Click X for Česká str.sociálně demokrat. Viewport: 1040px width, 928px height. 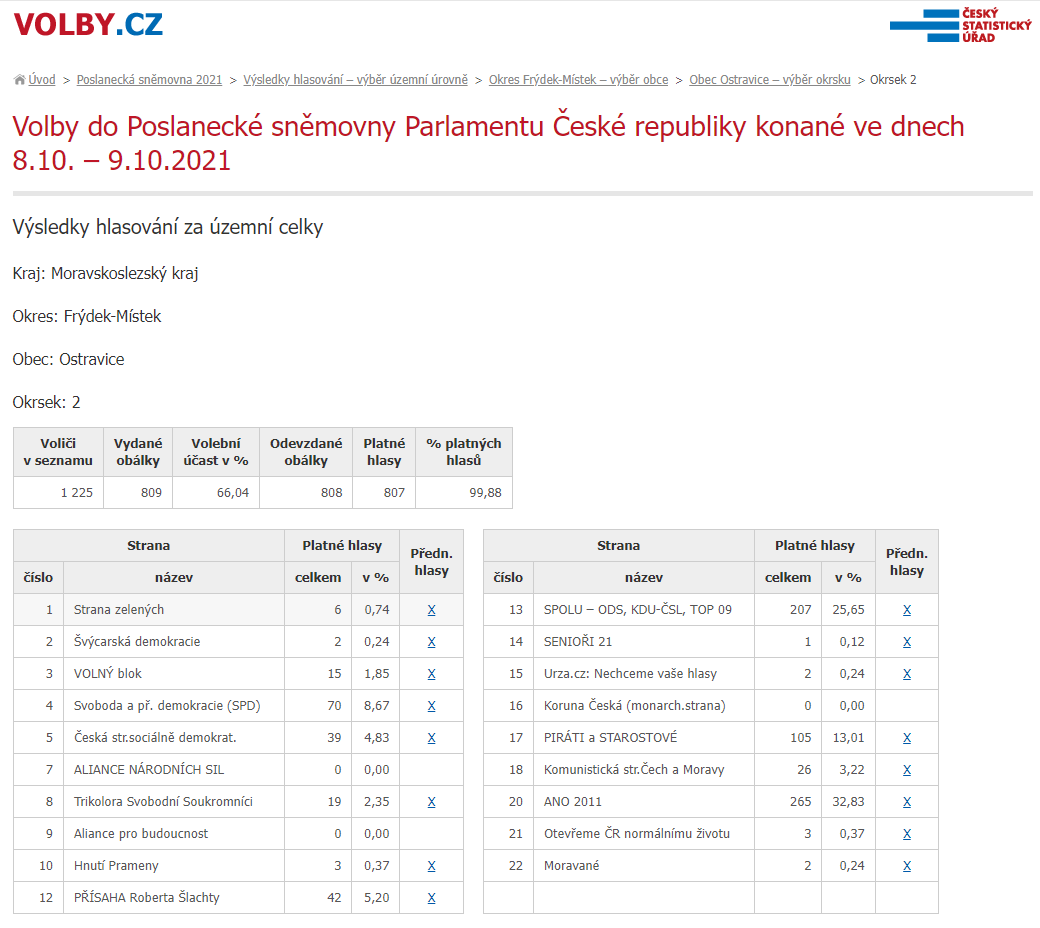click(x=431, y=738)
